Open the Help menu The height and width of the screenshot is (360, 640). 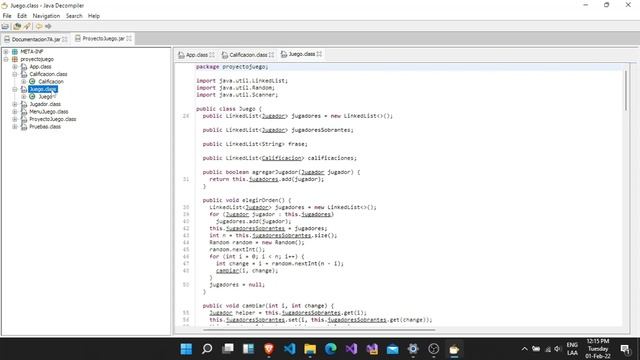(x=93, y=16)
